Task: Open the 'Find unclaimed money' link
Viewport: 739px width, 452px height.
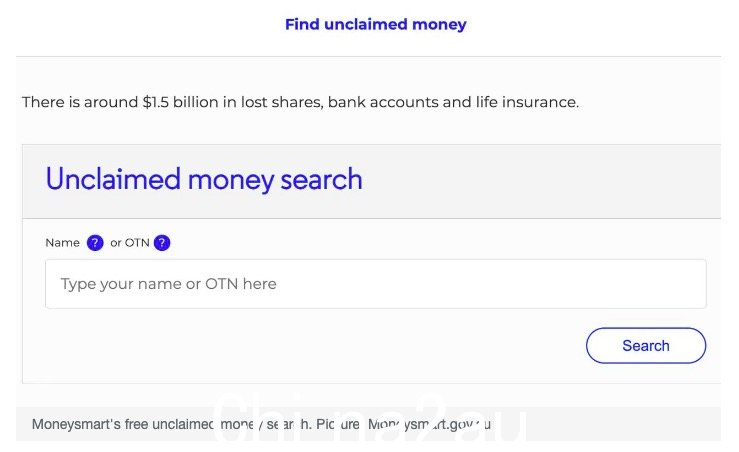Action: coord(376,24)
